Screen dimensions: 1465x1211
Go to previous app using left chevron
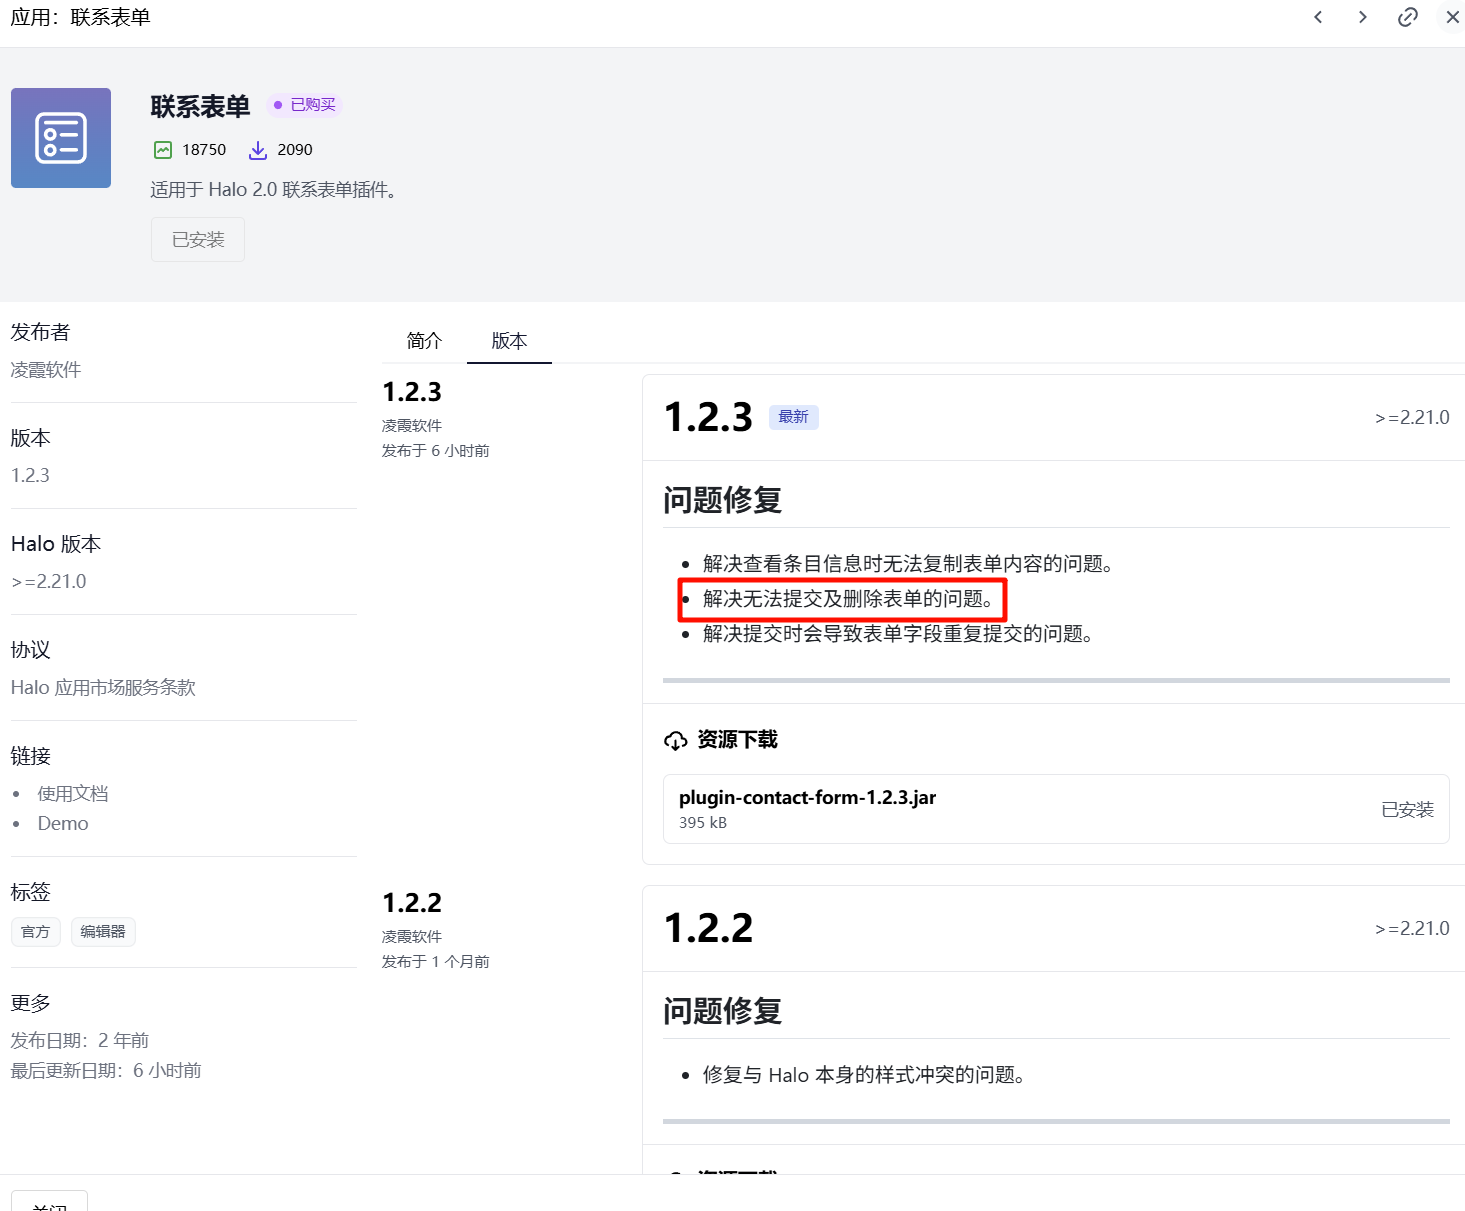click(x=1318, y=17)
